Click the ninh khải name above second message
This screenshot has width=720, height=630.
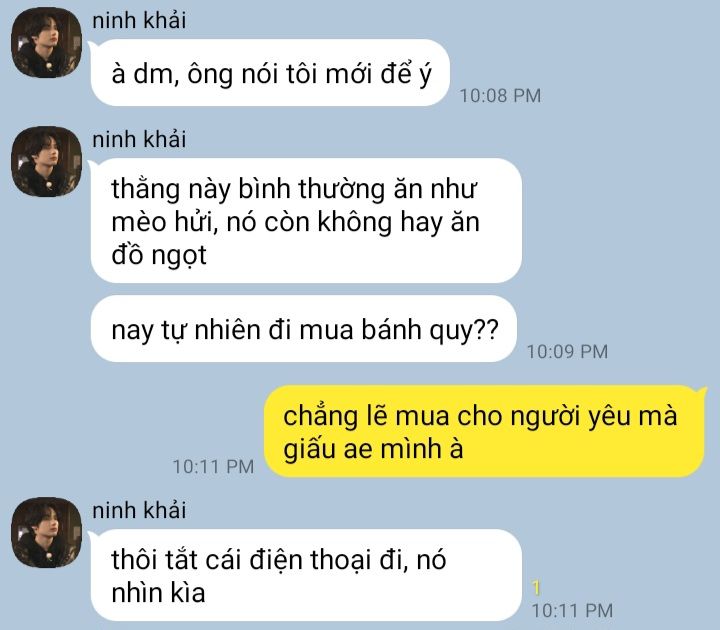(139, 140)
